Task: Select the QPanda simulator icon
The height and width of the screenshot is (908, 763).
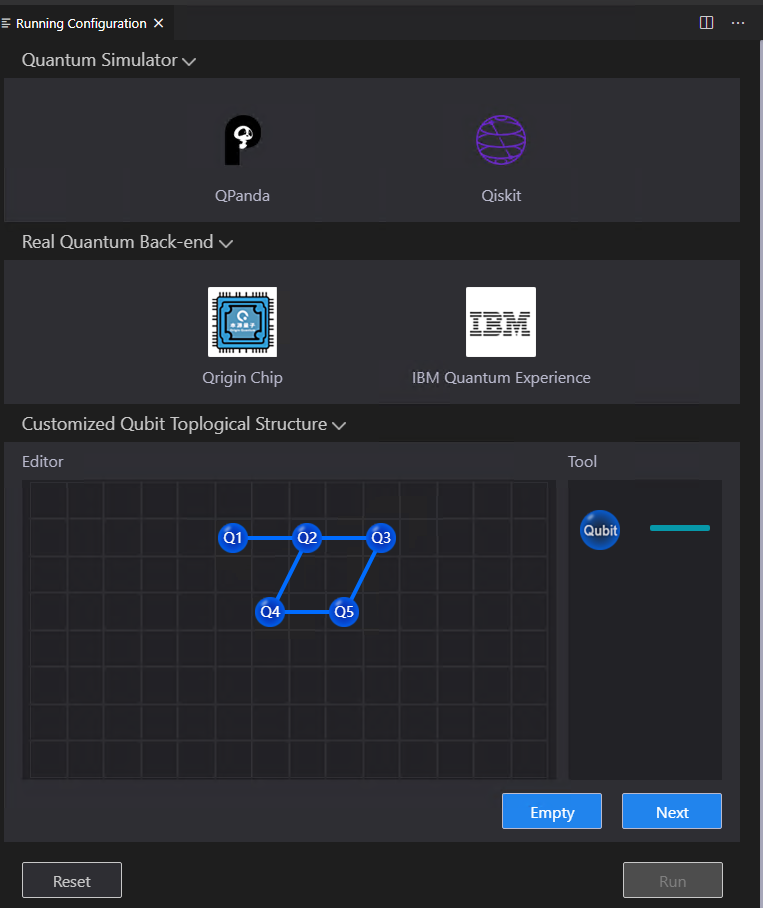Action: 243,140
